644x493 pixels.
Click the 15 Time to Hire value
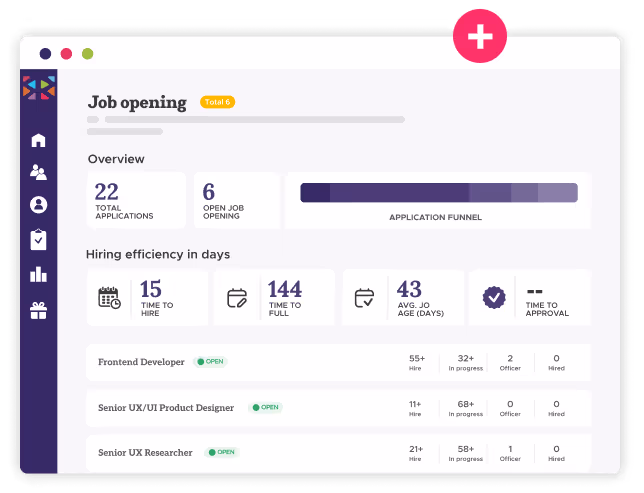pyautogui.click(x=151, y=289)
